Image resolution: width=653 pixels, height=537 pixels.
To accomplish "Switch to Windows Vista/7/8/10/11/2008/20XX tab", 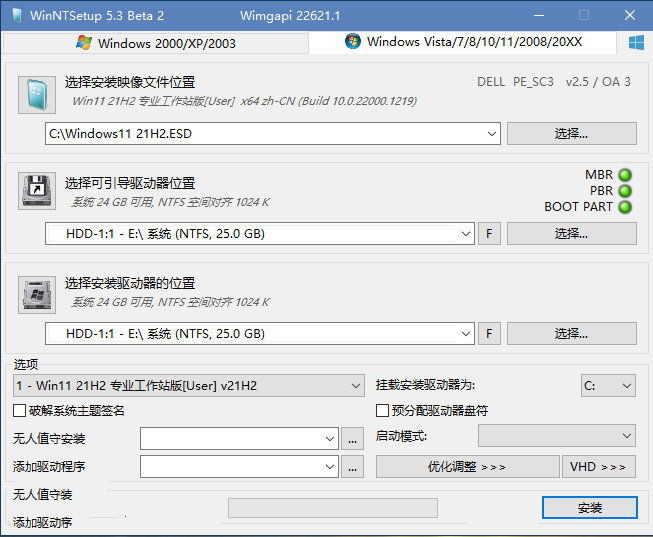I will pyautogui.click(x=463, y=42).
